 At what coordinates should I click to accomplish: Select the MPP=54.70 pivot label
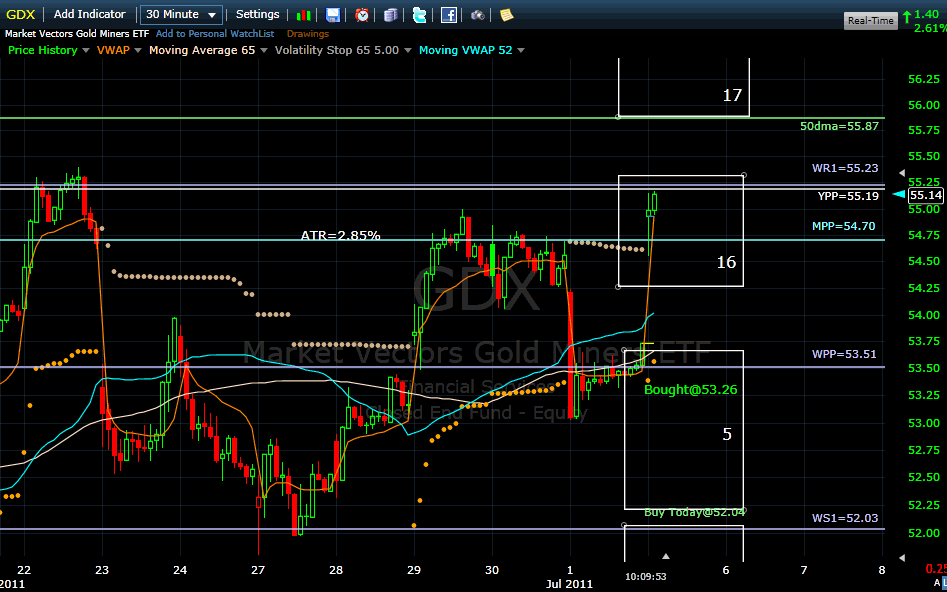(844, 227)
